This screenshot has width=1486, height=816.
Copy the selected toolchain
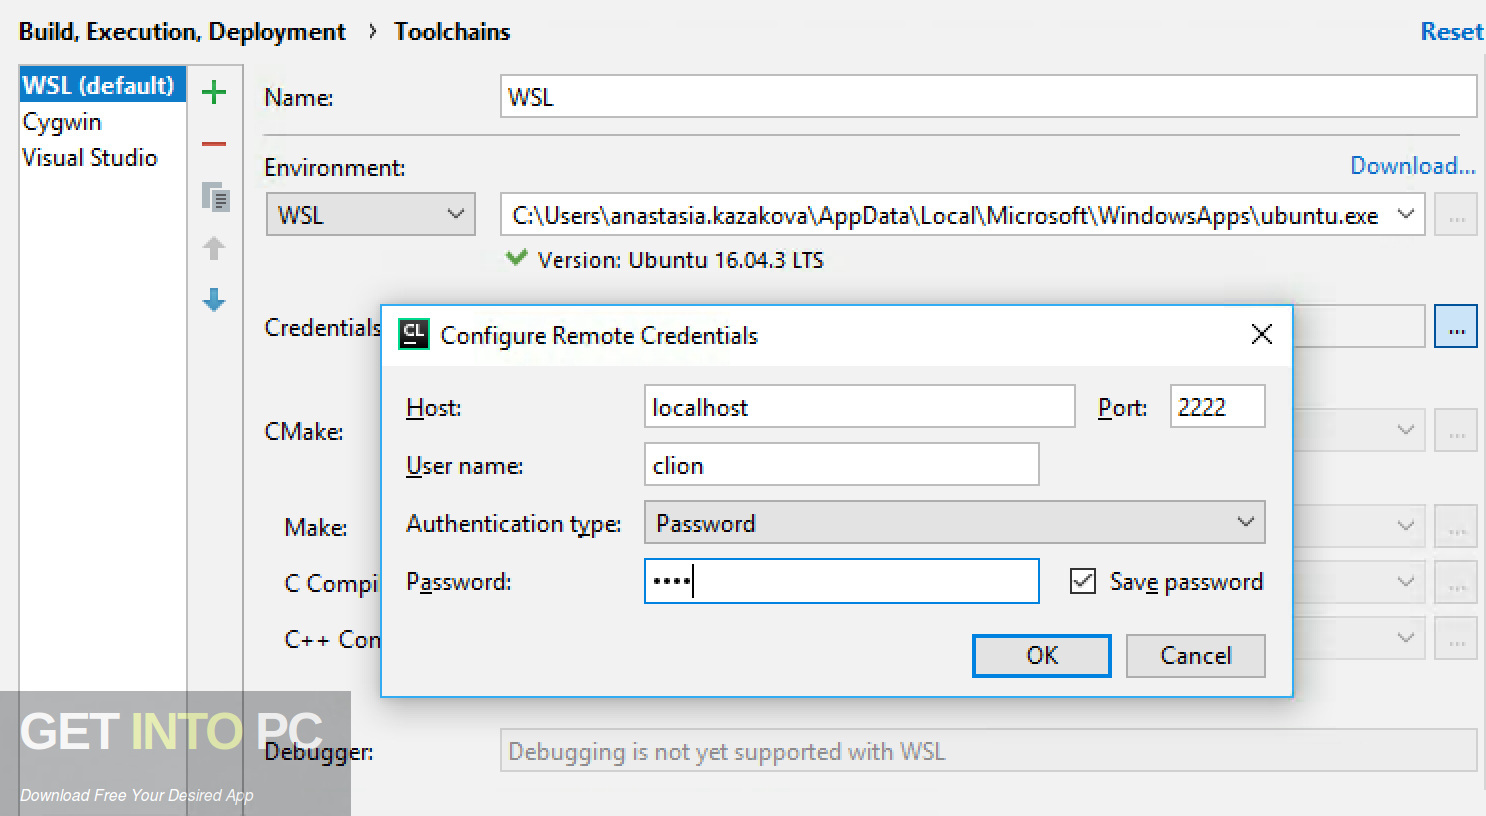point(215,197)
